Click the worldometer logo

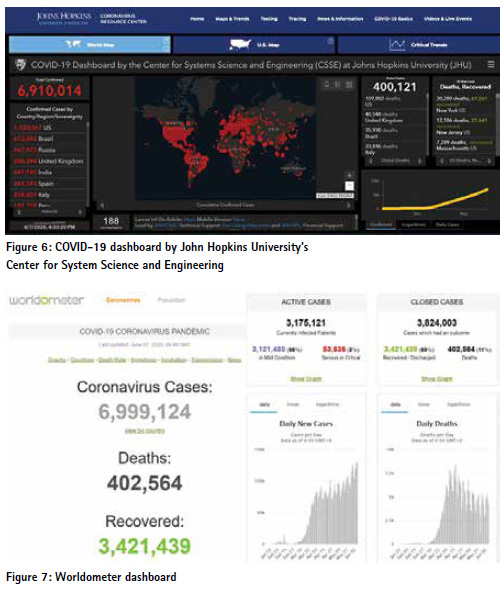pos(47,300)
